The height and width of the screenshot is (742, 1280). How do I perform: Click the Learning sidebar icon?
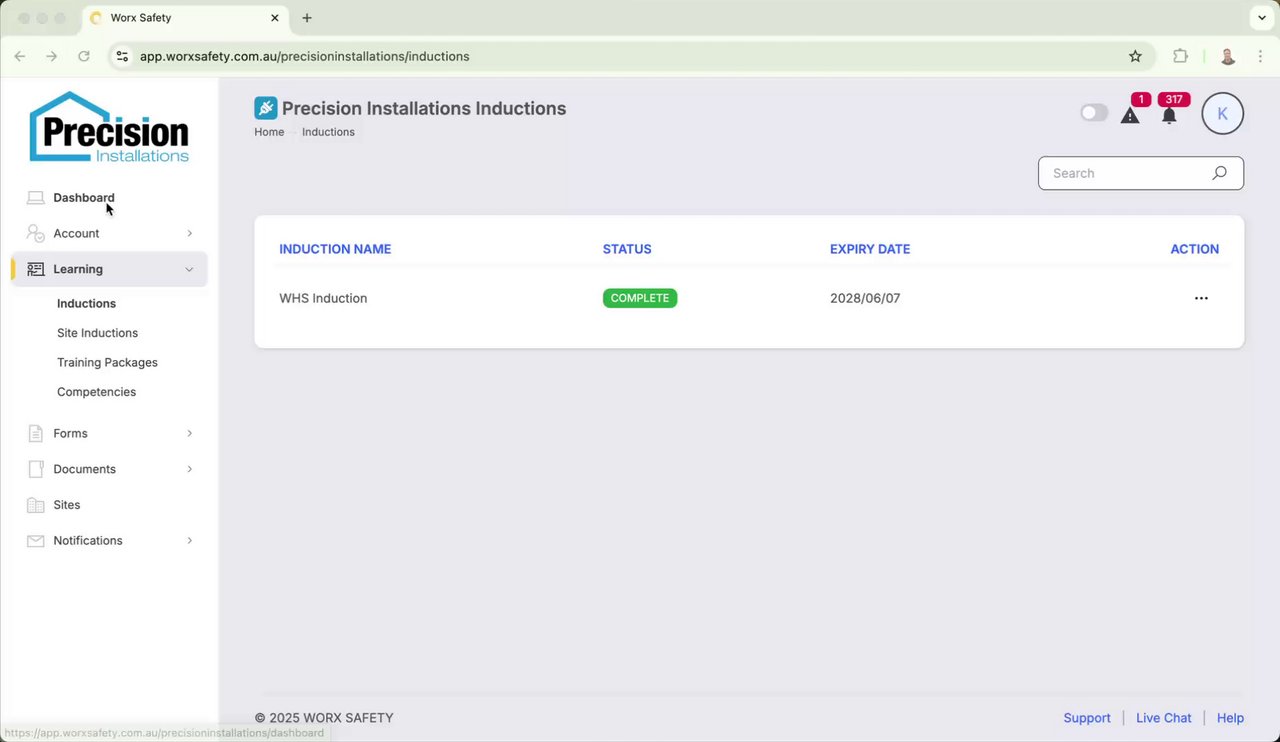[x=35, y=269]
